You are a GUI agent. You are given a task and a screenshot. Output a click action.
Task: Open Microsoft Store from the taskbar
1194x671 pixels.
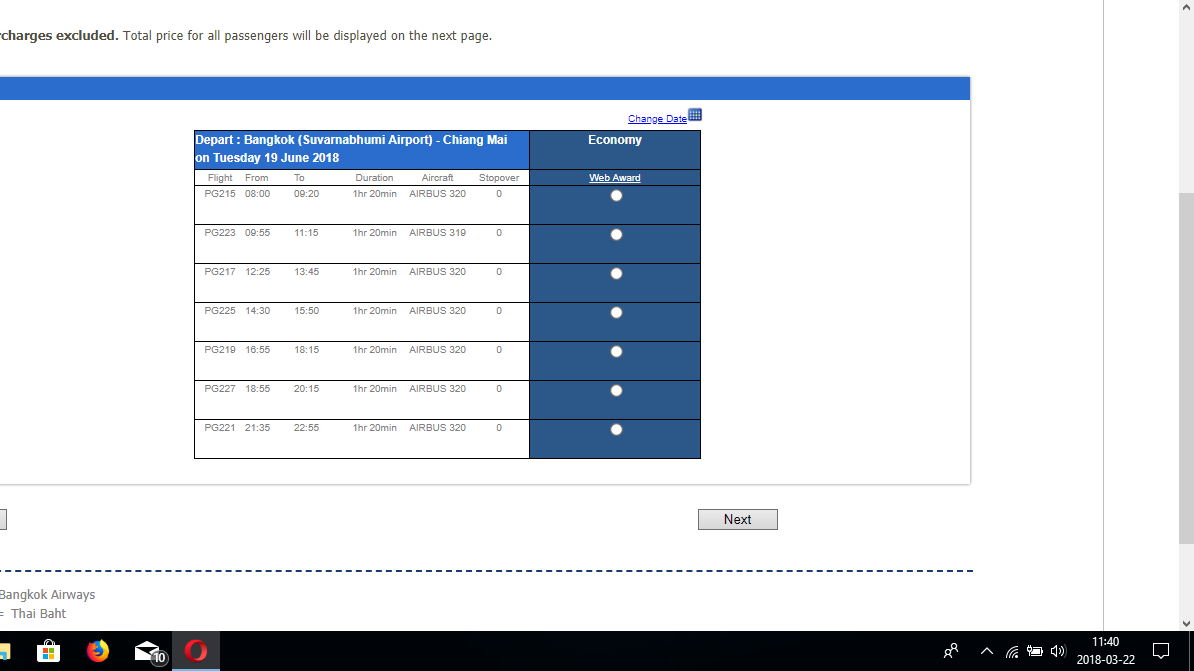coord(48,651)
